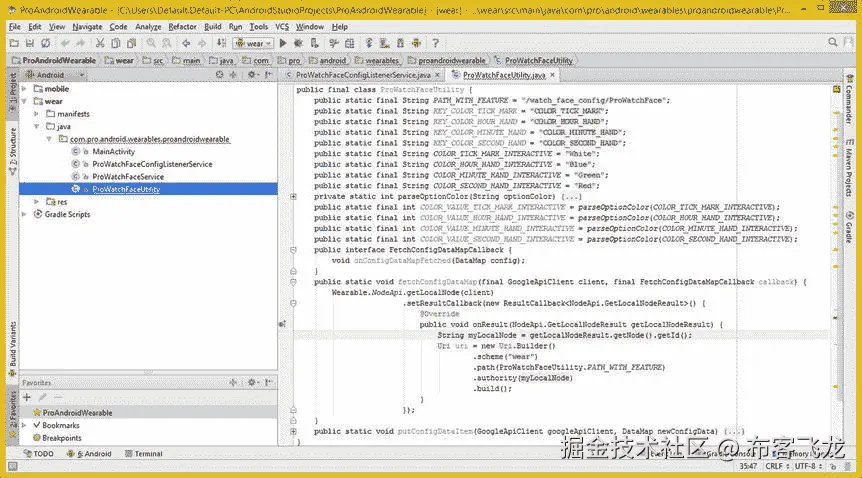Select ProWatchFaceService in project tree

click(x=128, y=177)
